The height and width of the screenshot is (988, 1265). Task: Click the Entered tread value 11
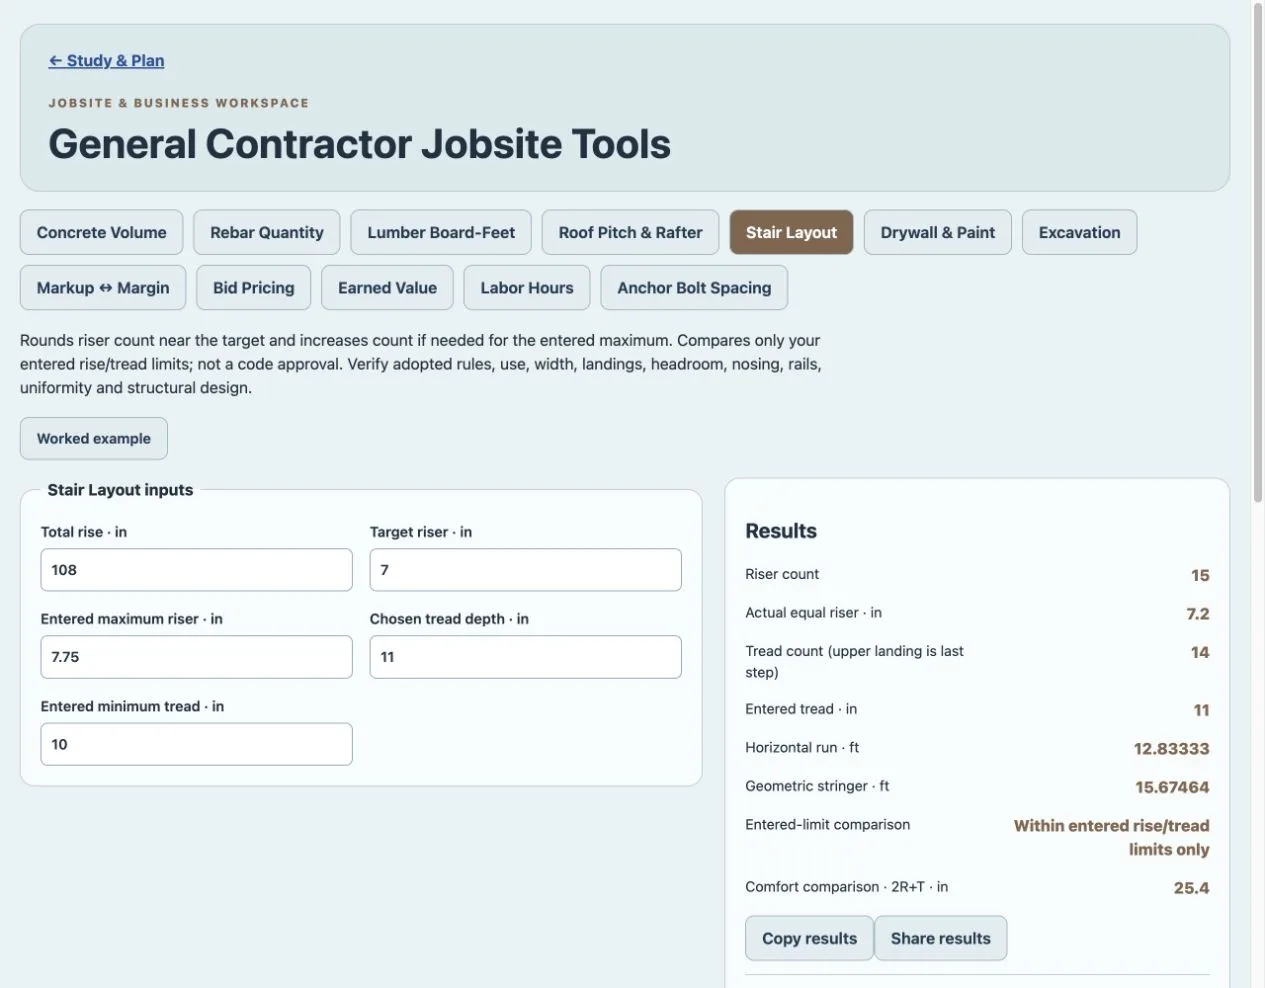click(1201, 710)
